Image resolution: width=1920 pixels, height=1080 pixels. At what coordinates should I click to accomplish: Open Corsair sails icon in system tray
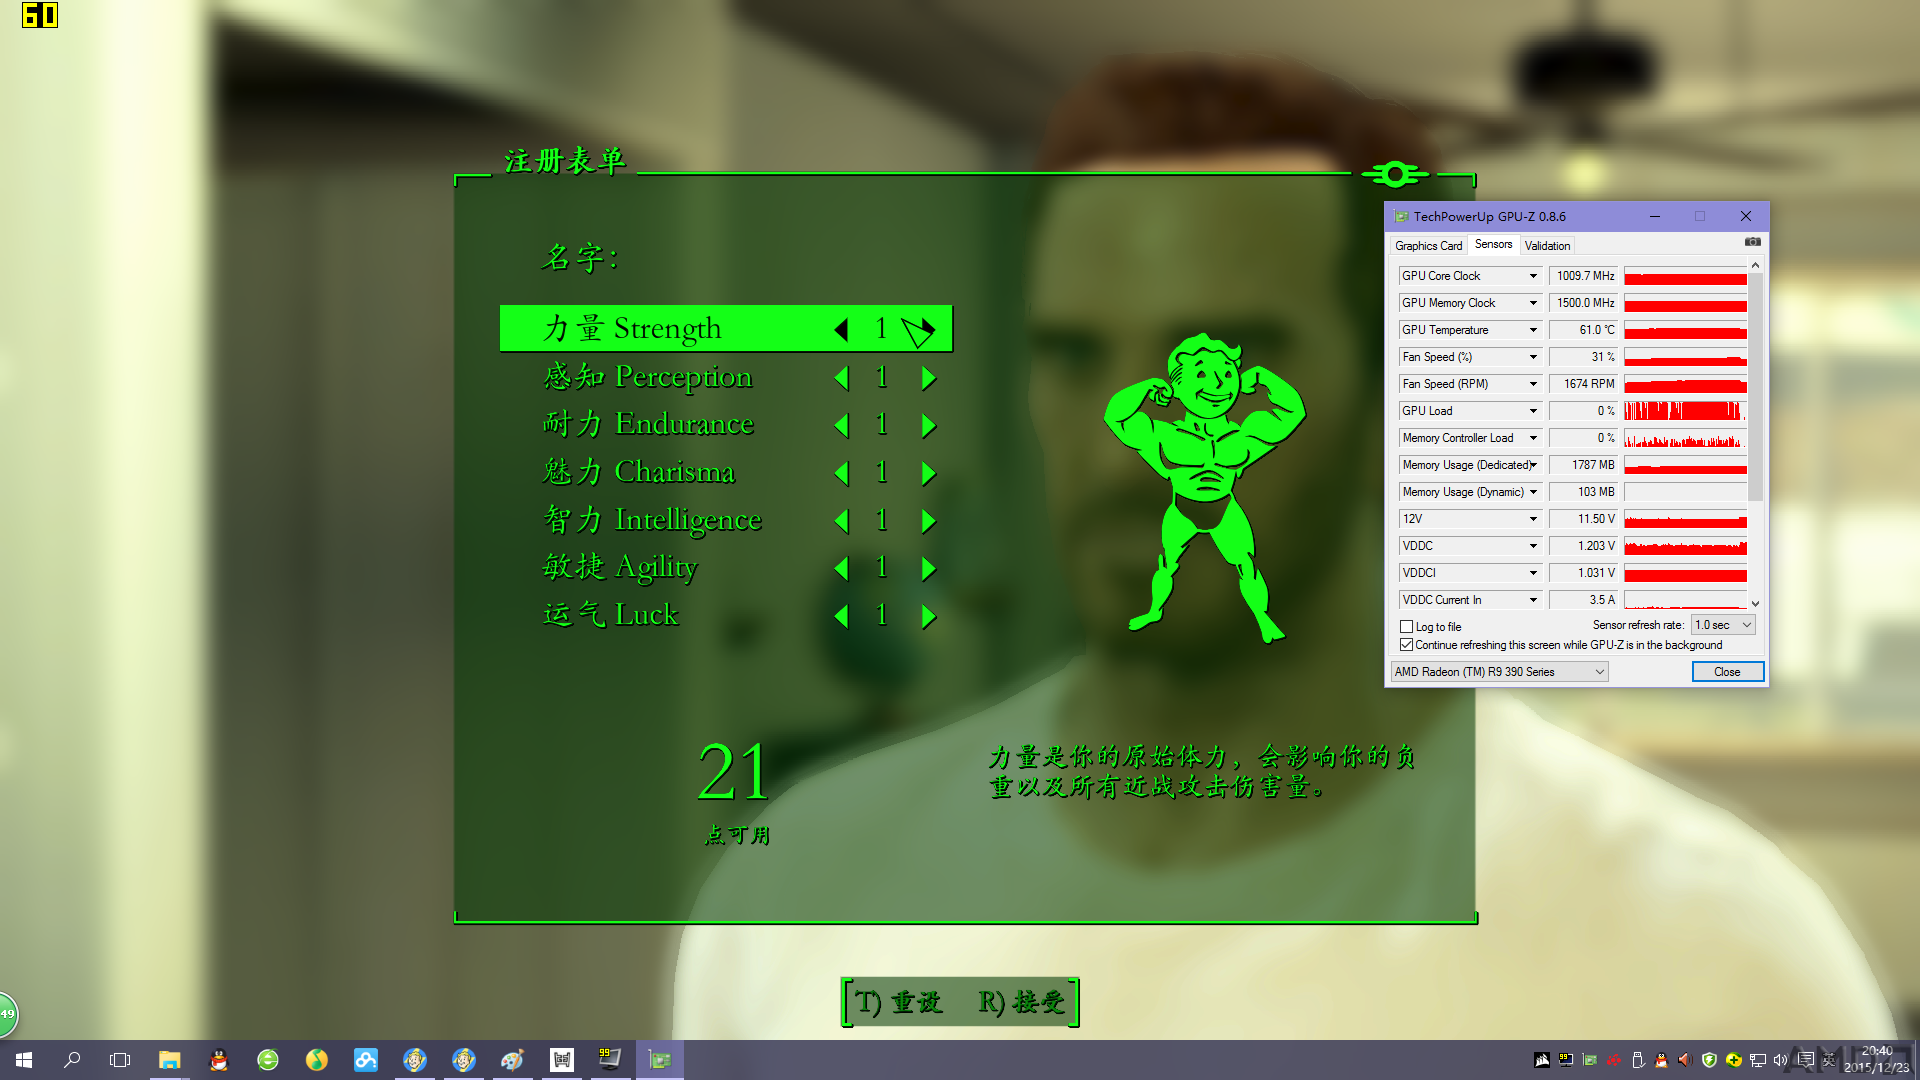coord(1542,1060)
